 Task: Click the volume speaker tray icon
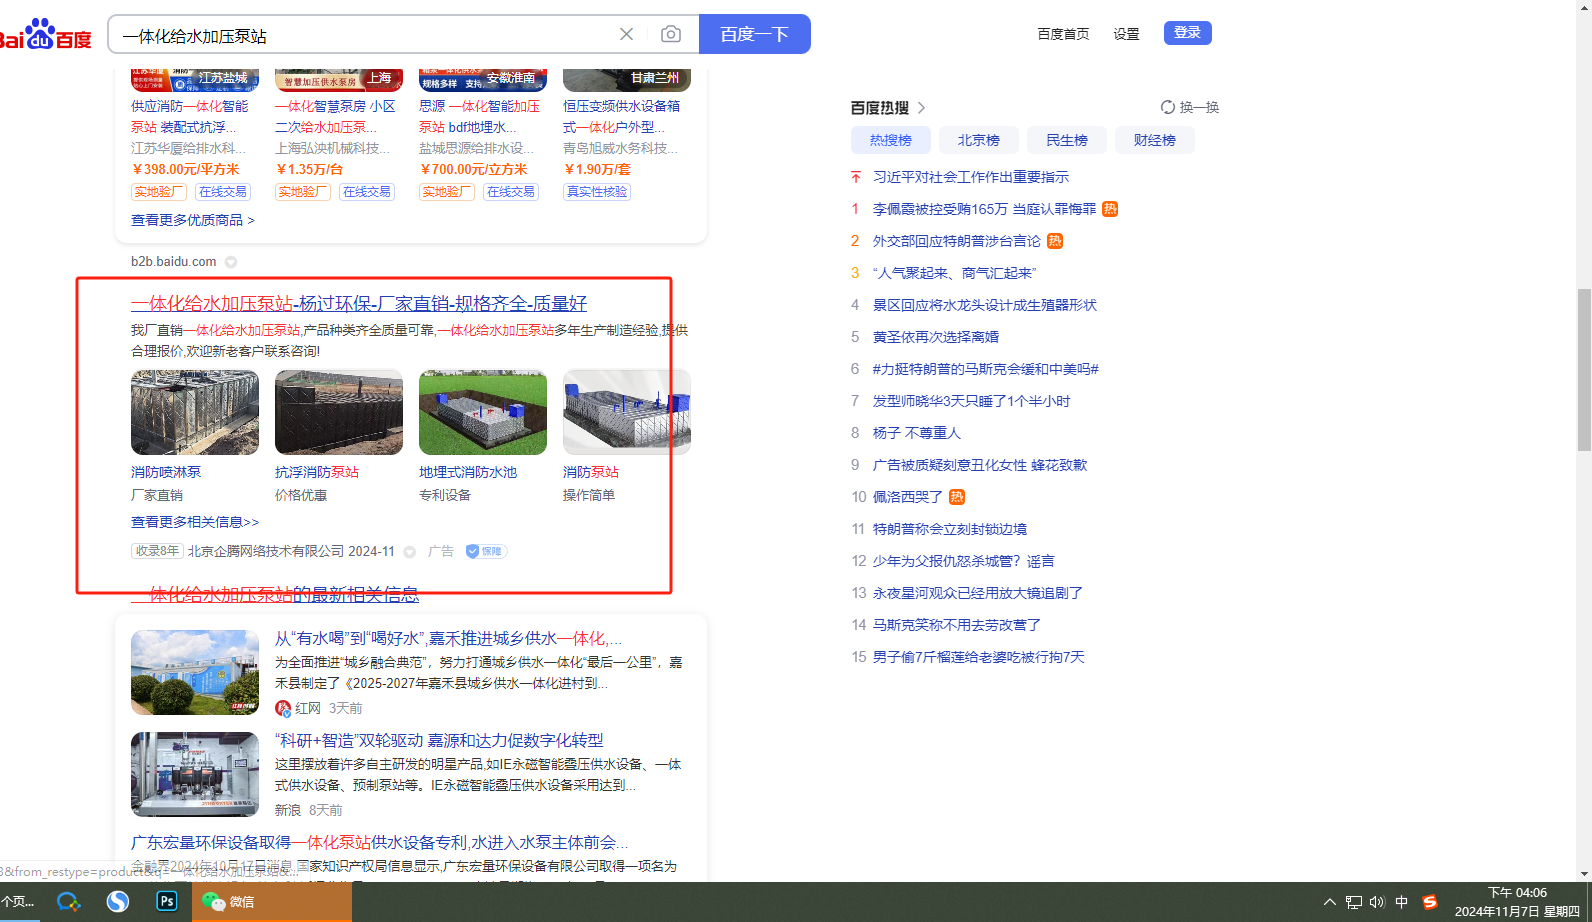pyautogui.click(x=1377, y=902)
